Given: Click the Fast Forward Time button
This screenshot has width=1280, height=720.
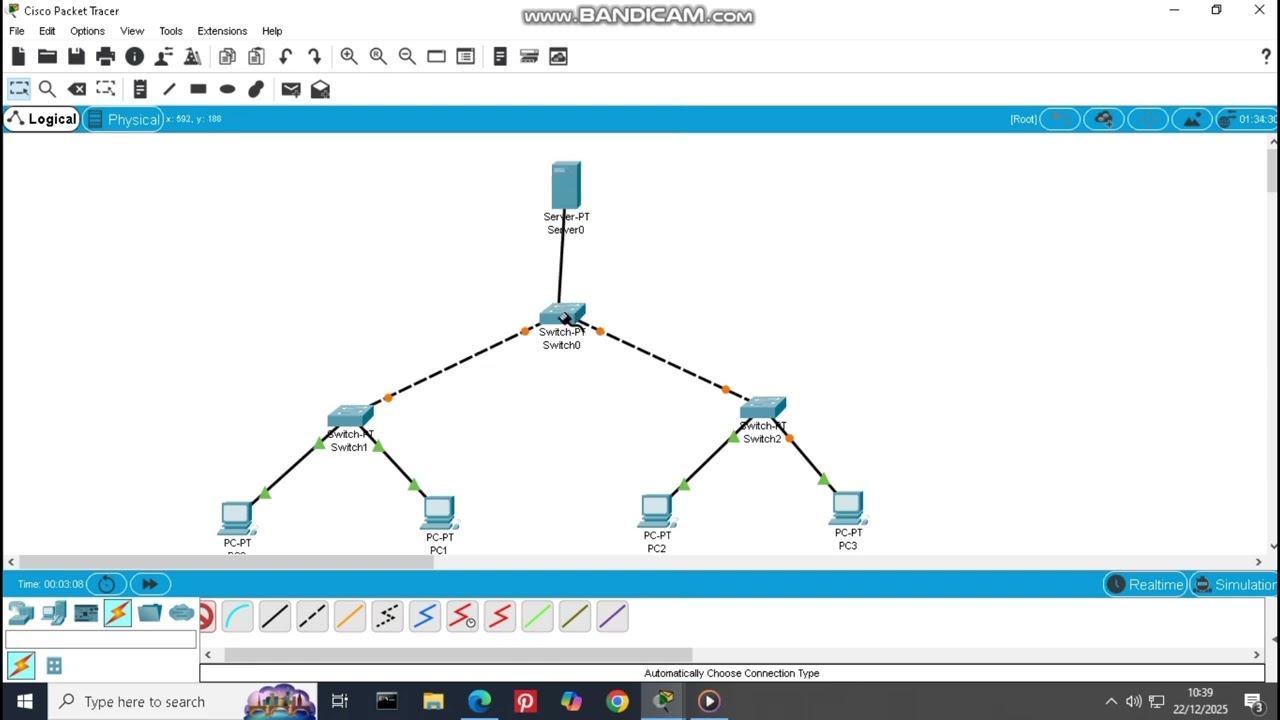Looking at the screenshot, I should (149, 584).
